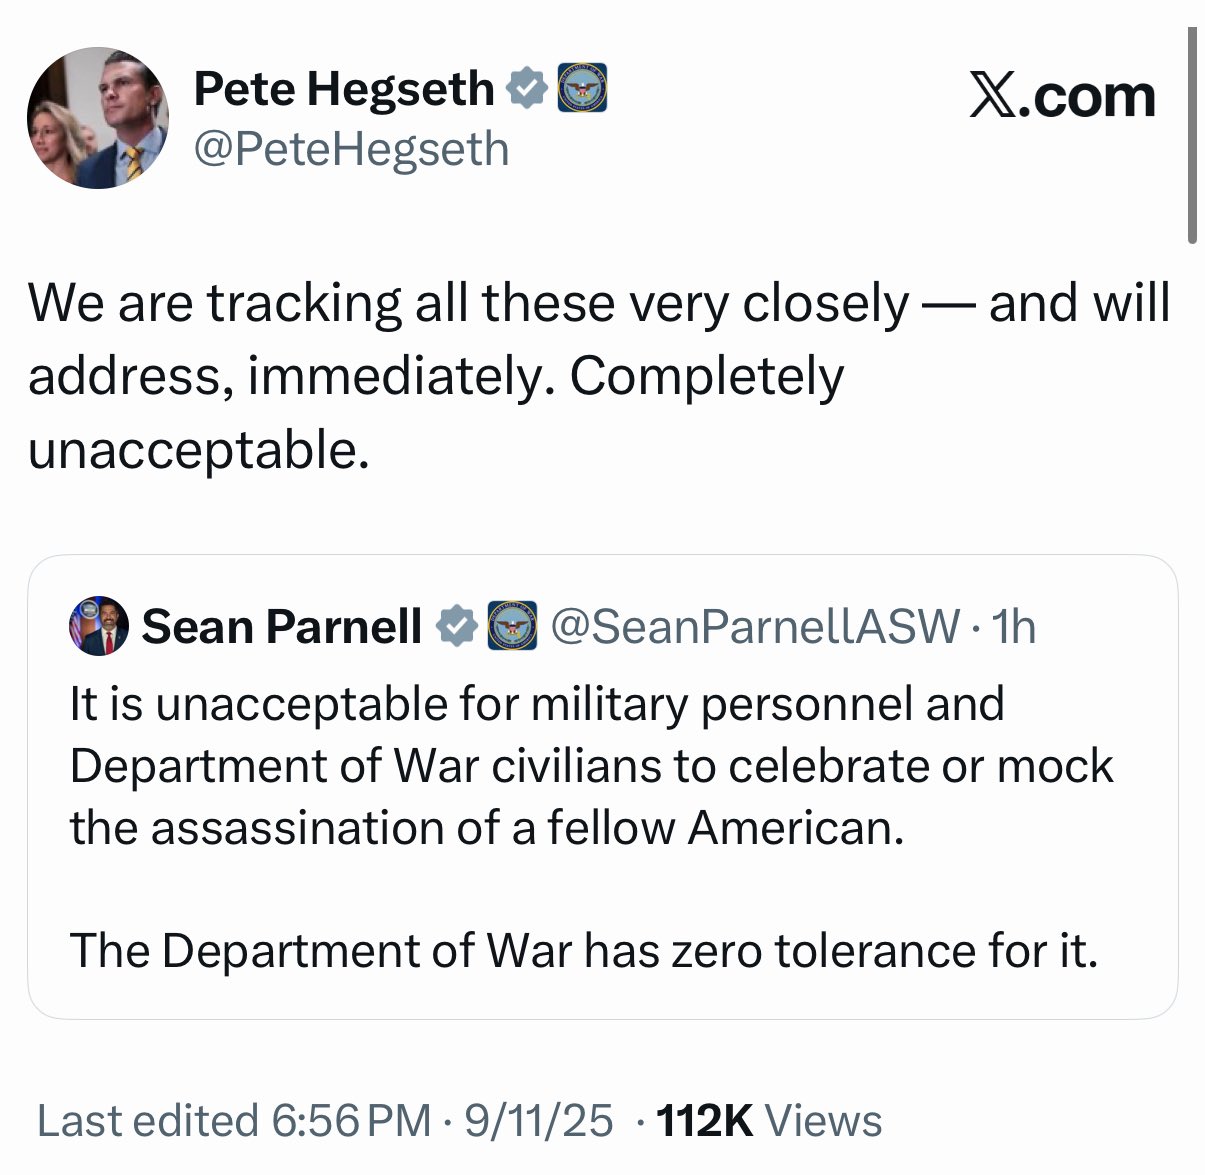Click department seal badge beside Pete Hegseth
This screenshot has height=1175, width=1205.
(582, 89)
